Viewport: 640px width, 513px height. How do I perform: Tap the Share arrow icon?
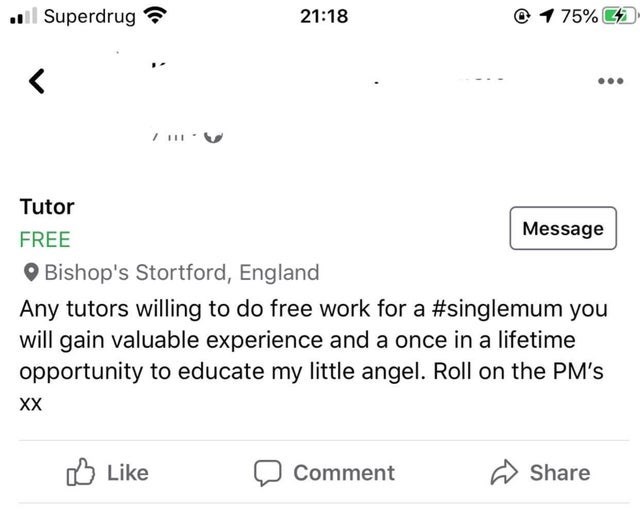tap(504, 472)
